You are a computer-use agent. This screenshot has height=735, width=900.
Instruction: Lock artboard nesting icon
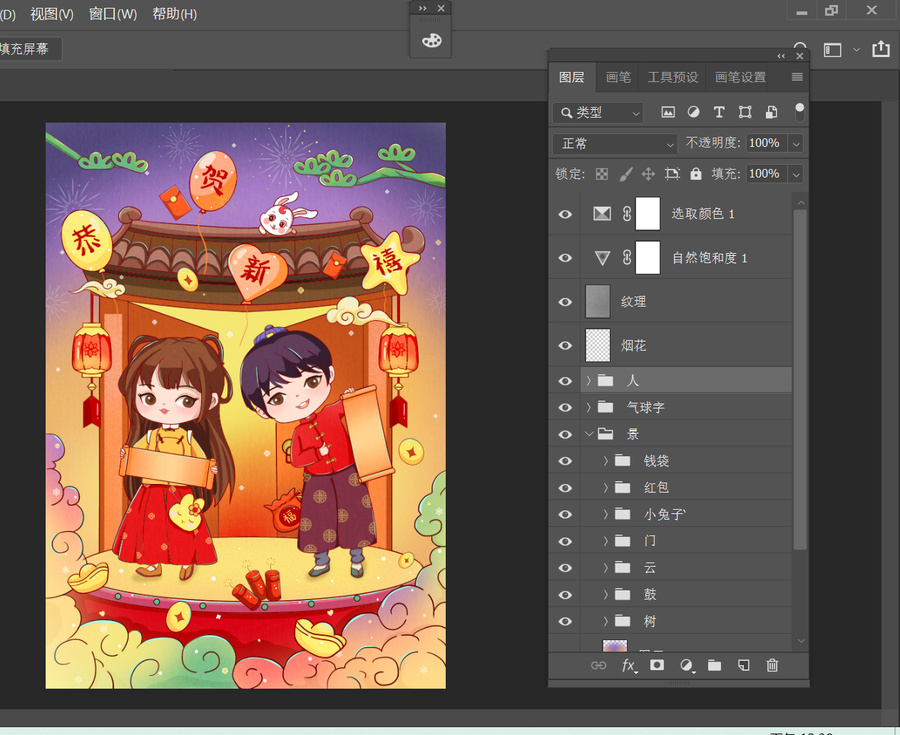(x=672, y=174)
